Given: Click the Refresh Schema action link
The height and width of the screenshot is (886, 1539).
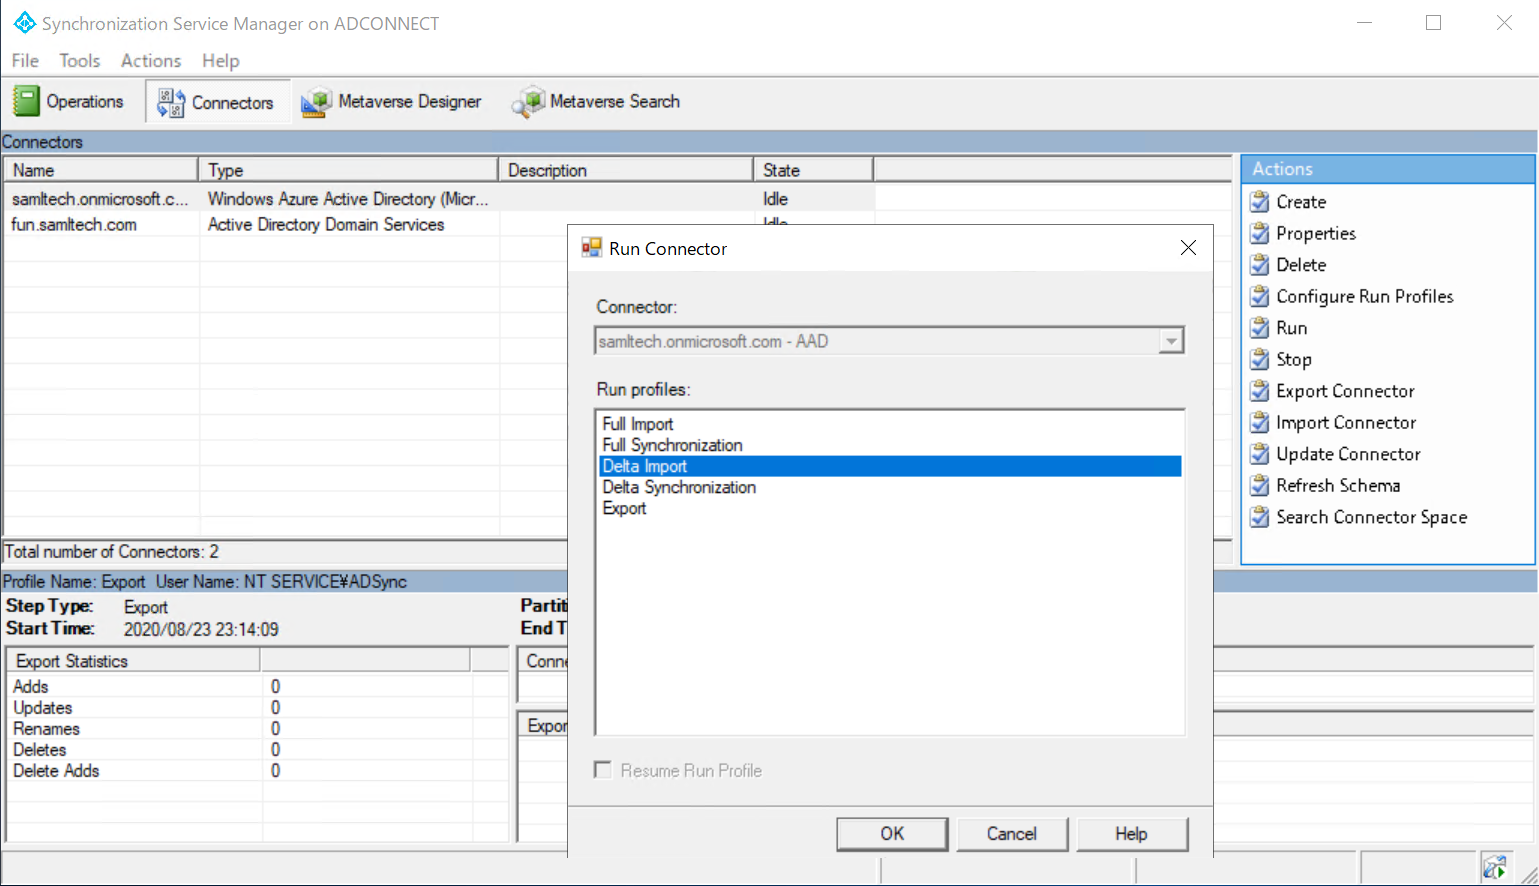Looking at the screenshot, I should coord(1338,485).
